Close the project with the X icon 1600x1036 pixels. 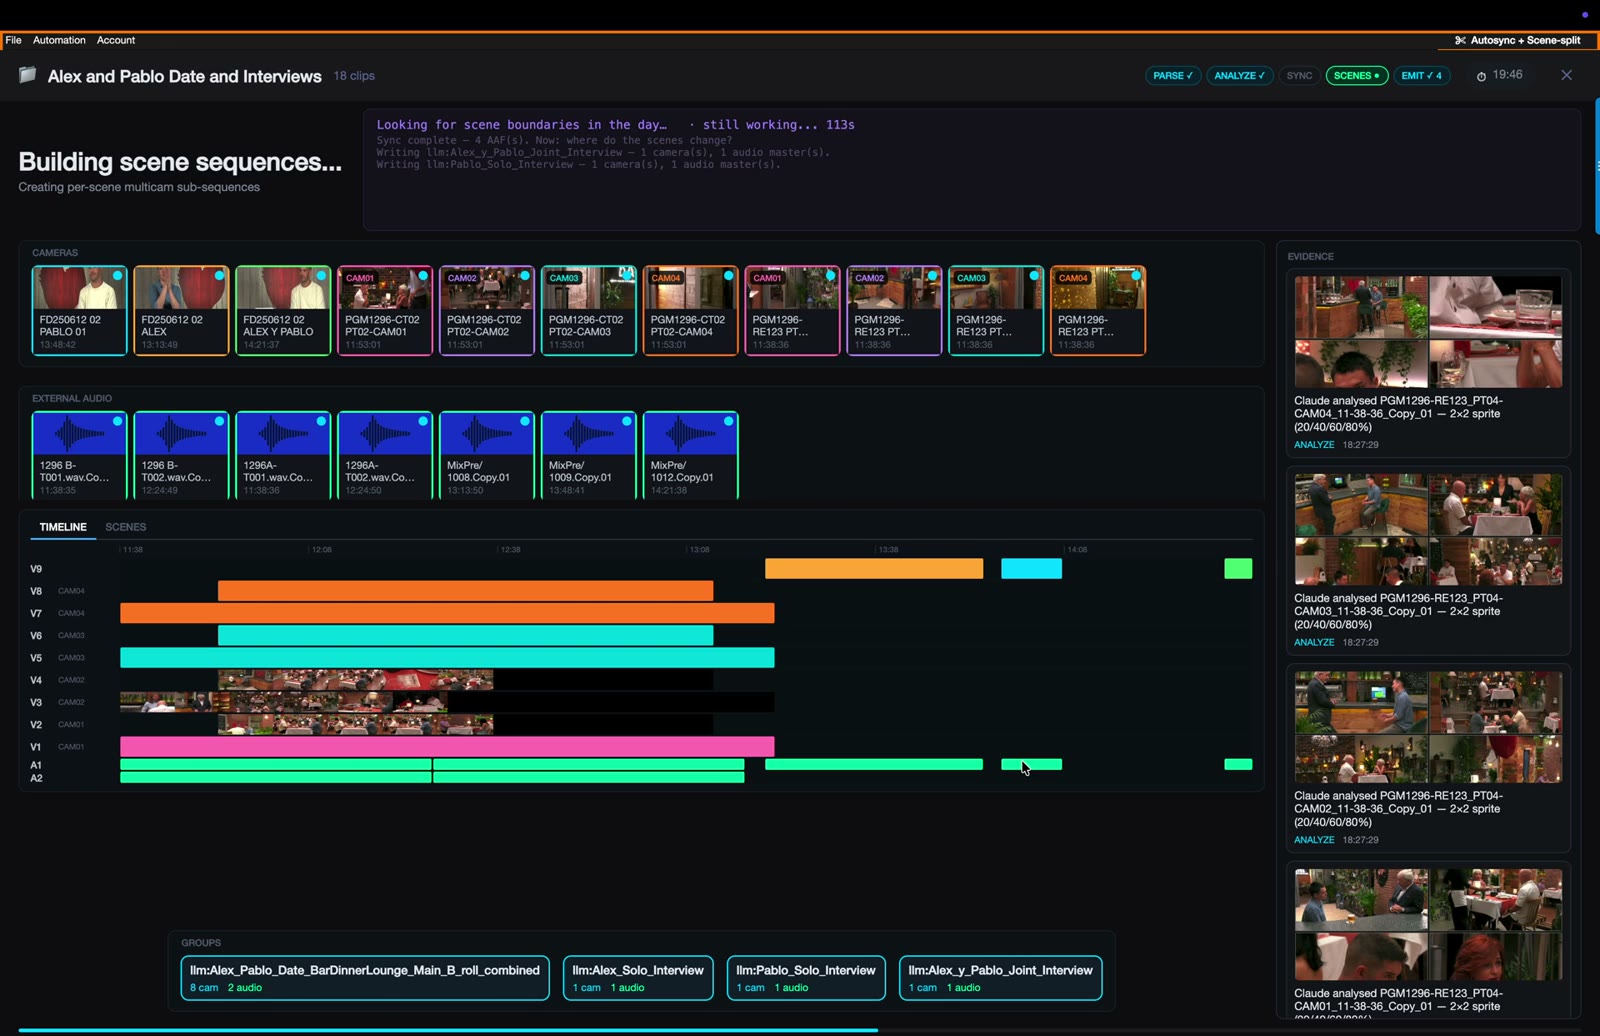1567,75
